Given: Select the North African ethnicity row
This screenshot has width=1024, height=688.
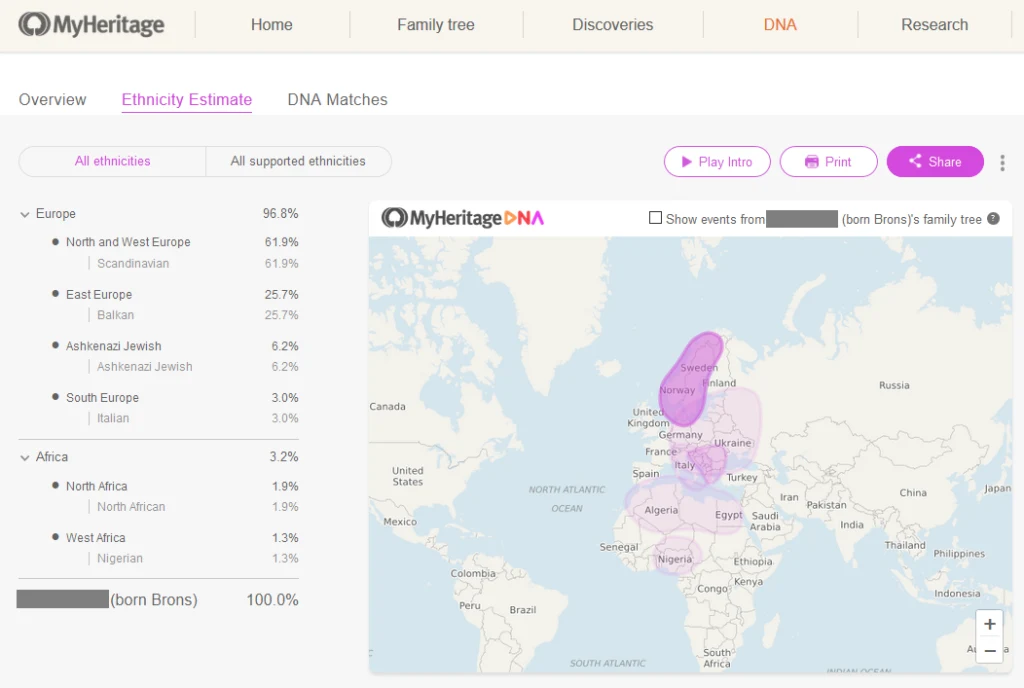Looking at the screenshot, I should (193, 507).
